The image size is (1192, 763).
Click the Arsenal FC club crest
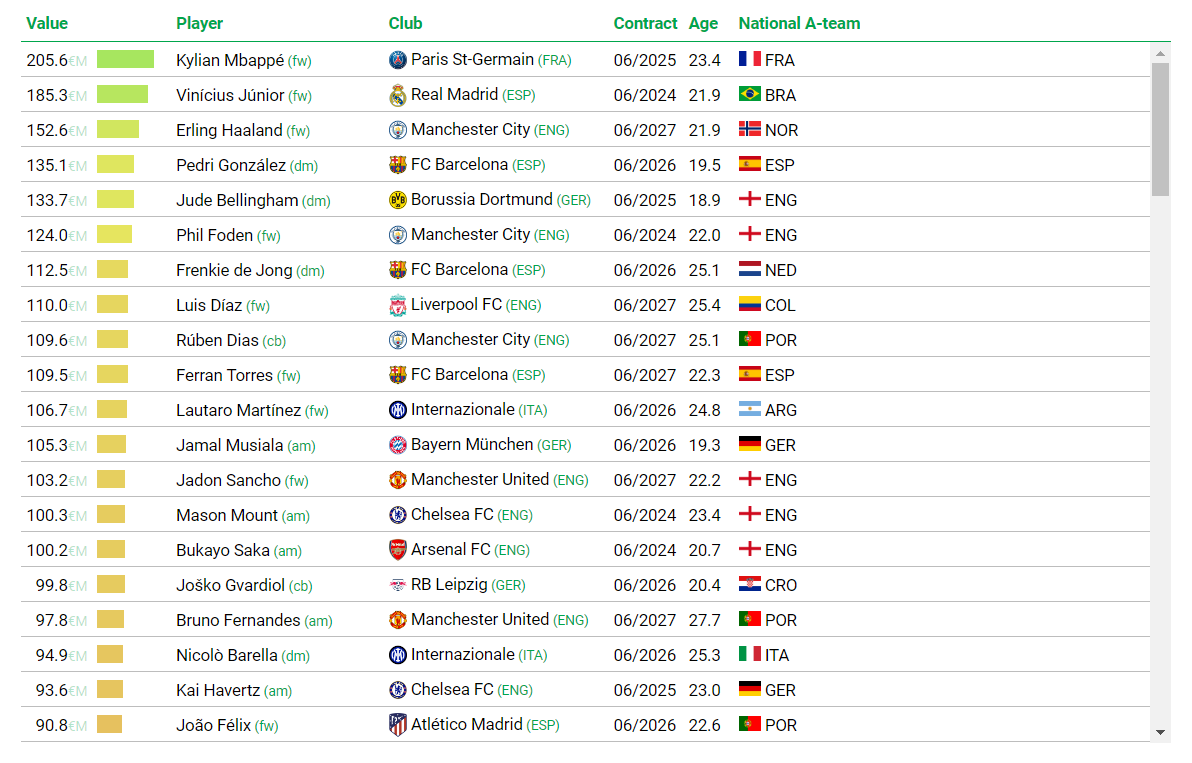coord(398,550)
